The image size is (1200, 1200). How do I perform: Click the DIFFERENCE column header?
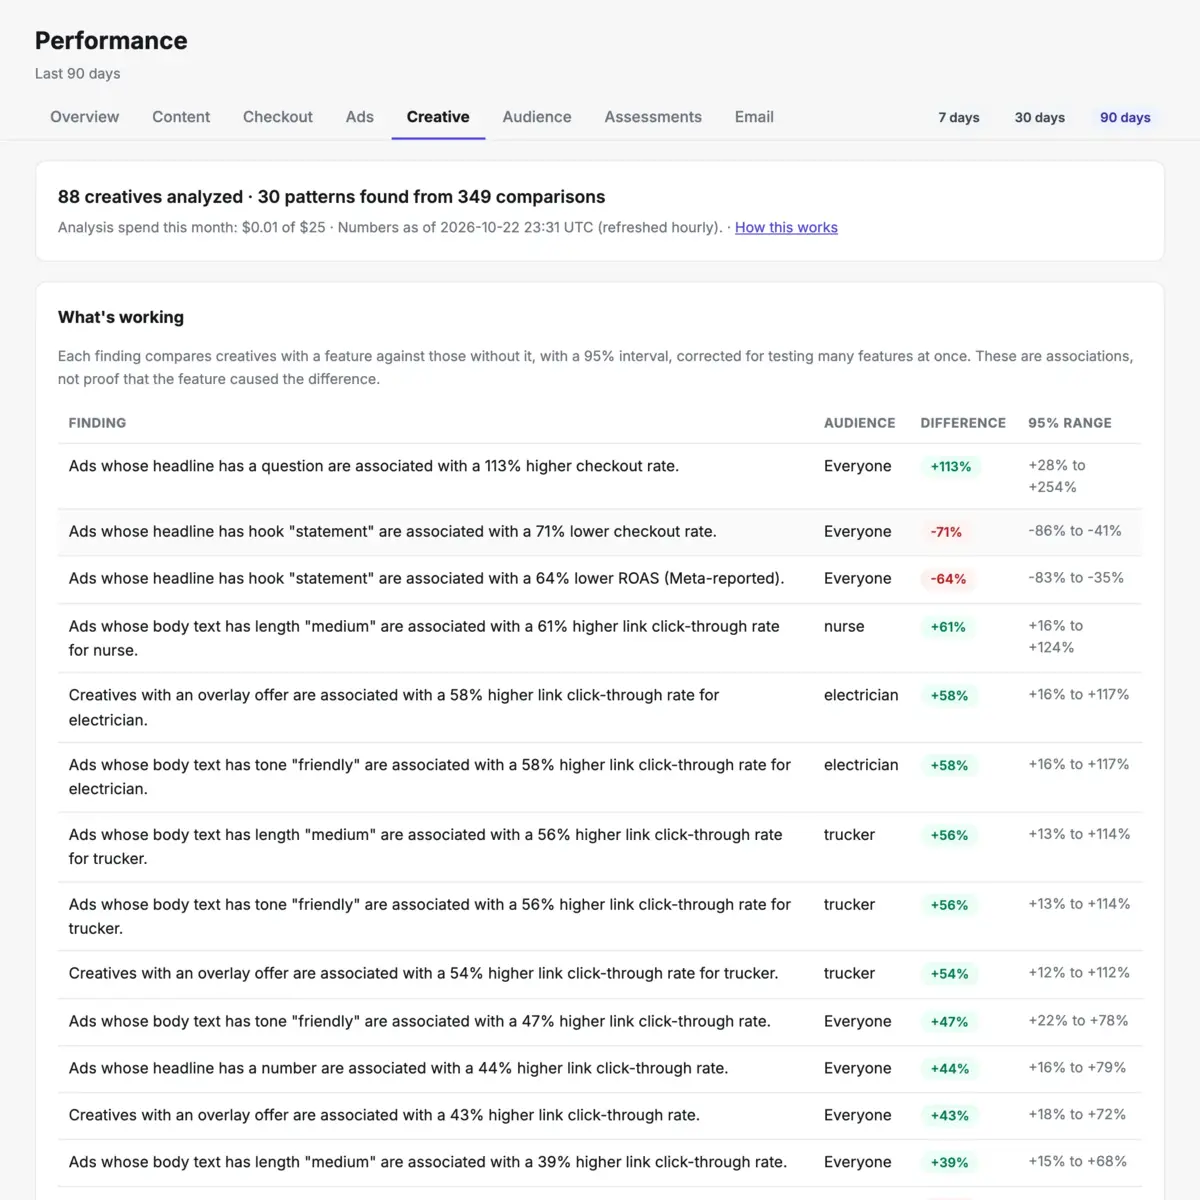click(x=963, y=423)
